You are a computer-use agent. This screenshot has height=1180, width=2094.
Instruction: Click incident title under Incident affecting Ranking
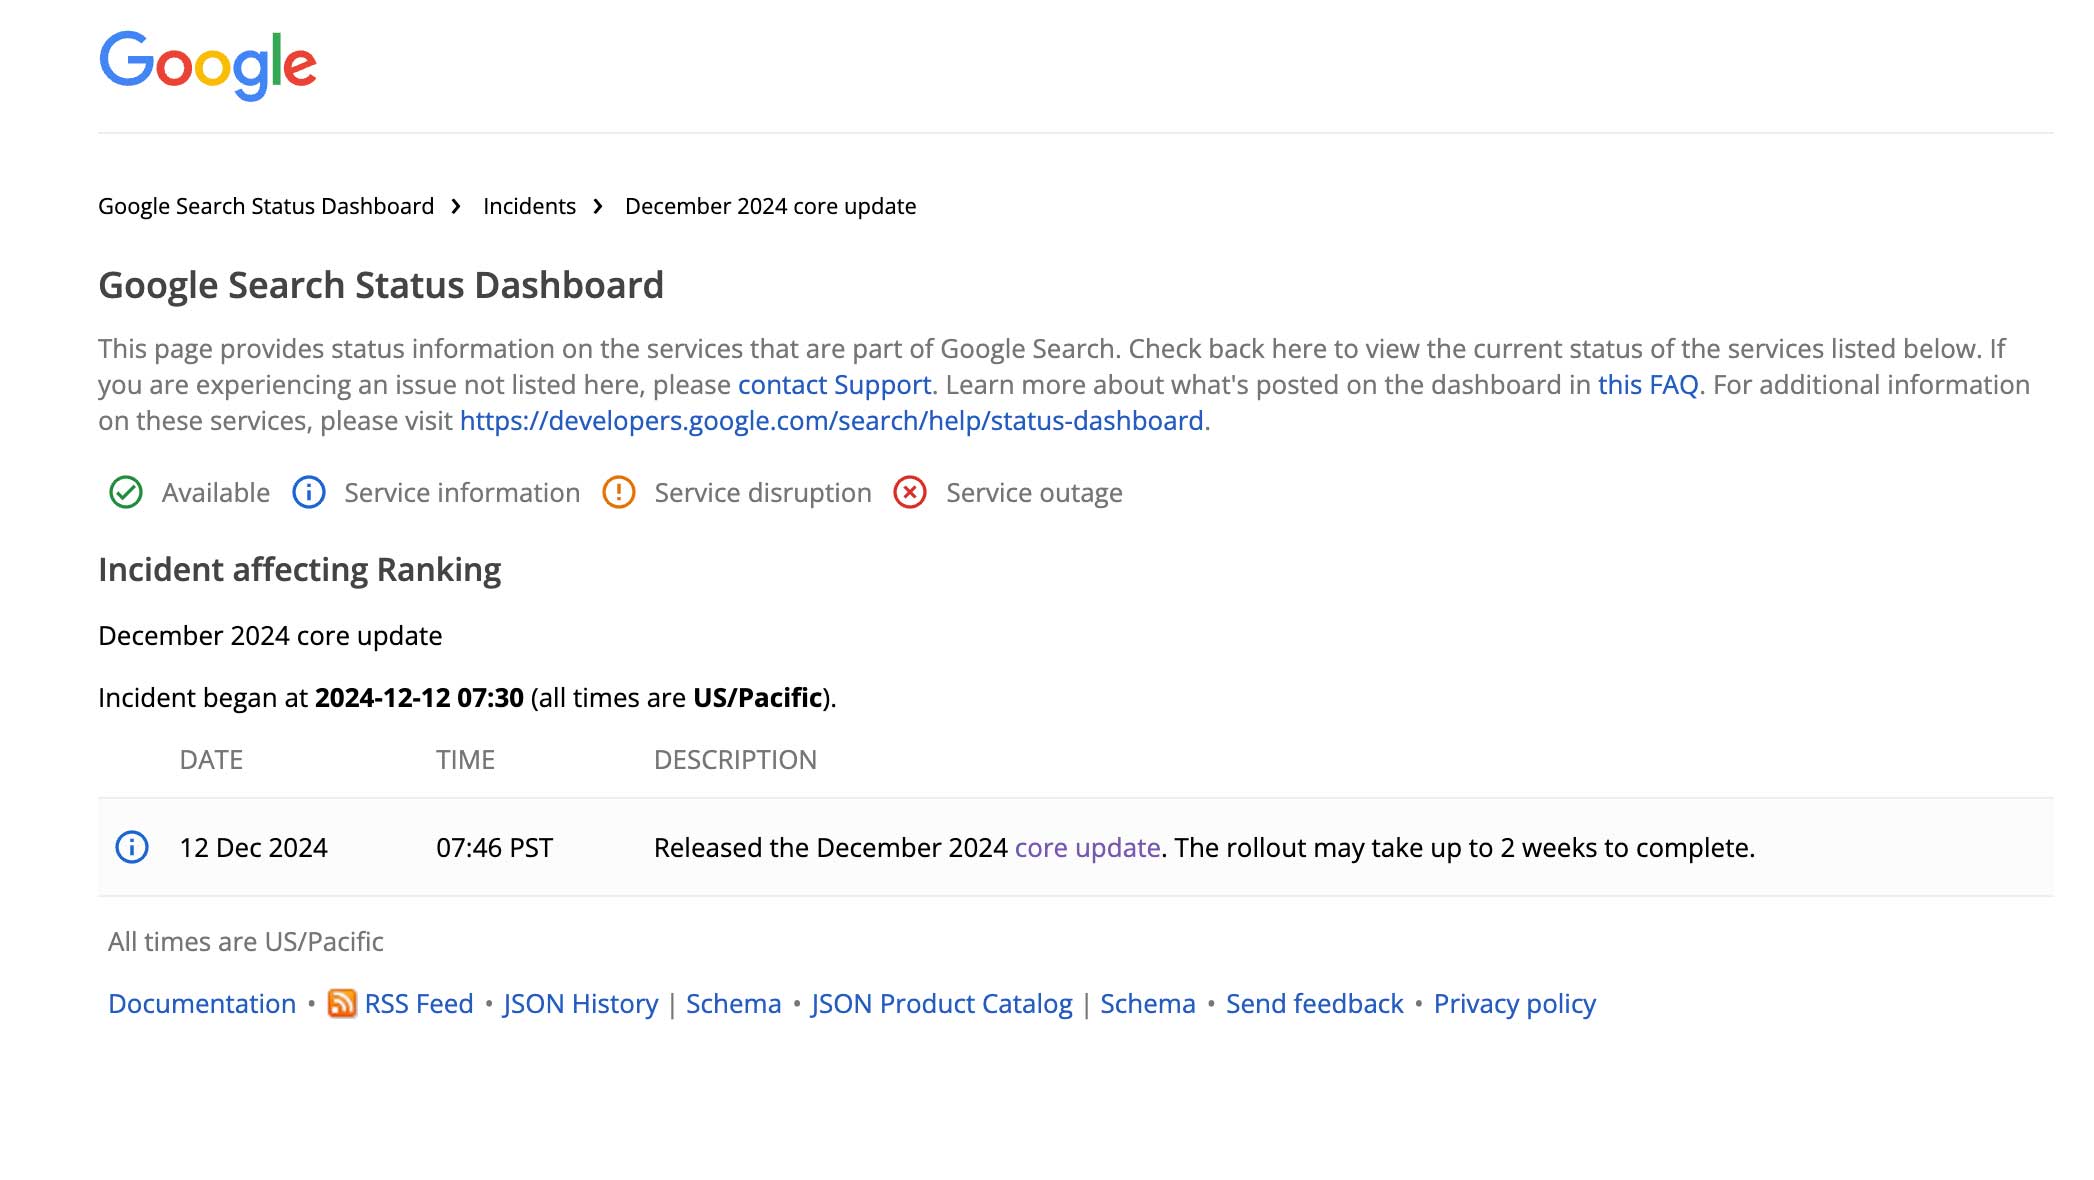point(270,636)
